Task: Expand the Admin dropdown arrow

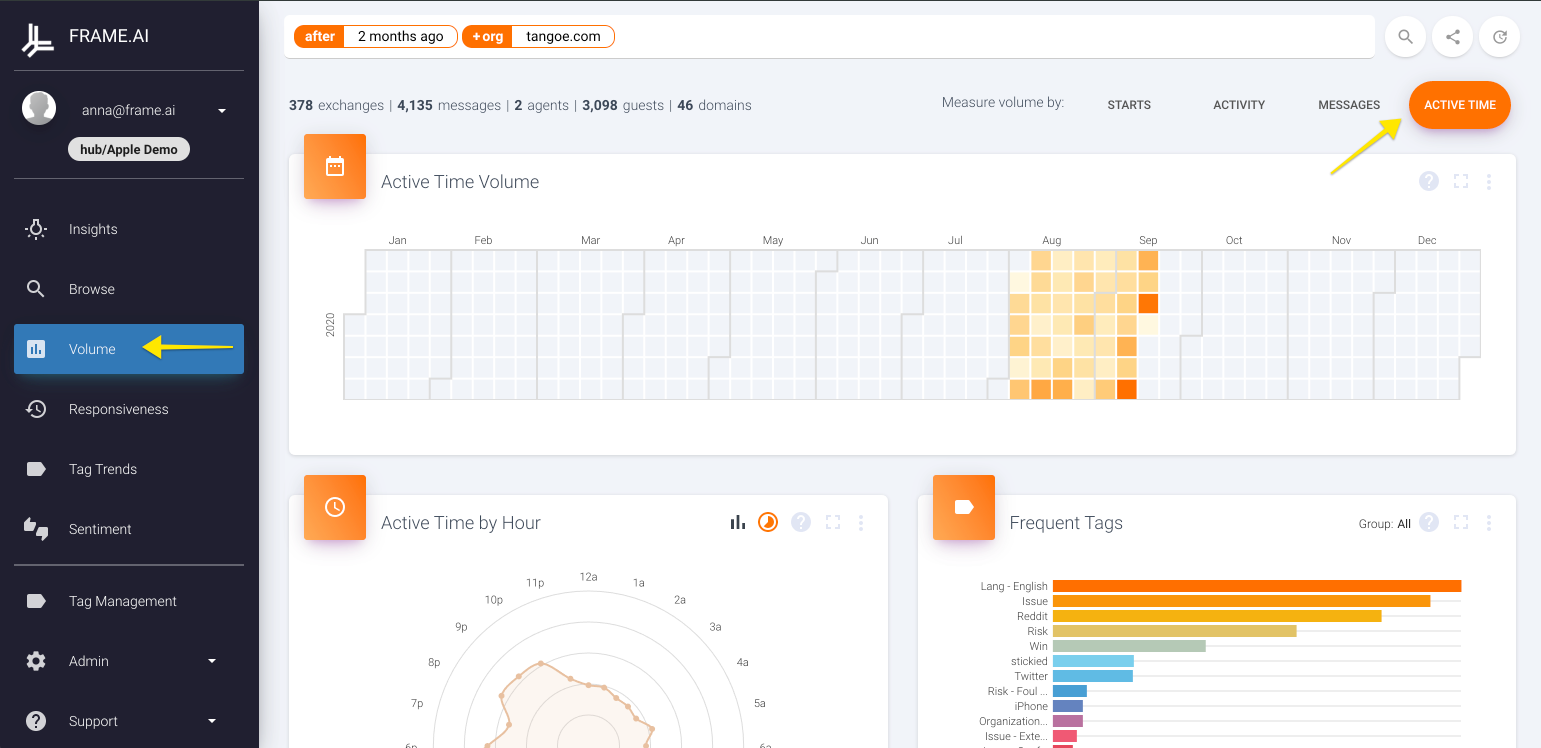Action: (x=212, y=661)
